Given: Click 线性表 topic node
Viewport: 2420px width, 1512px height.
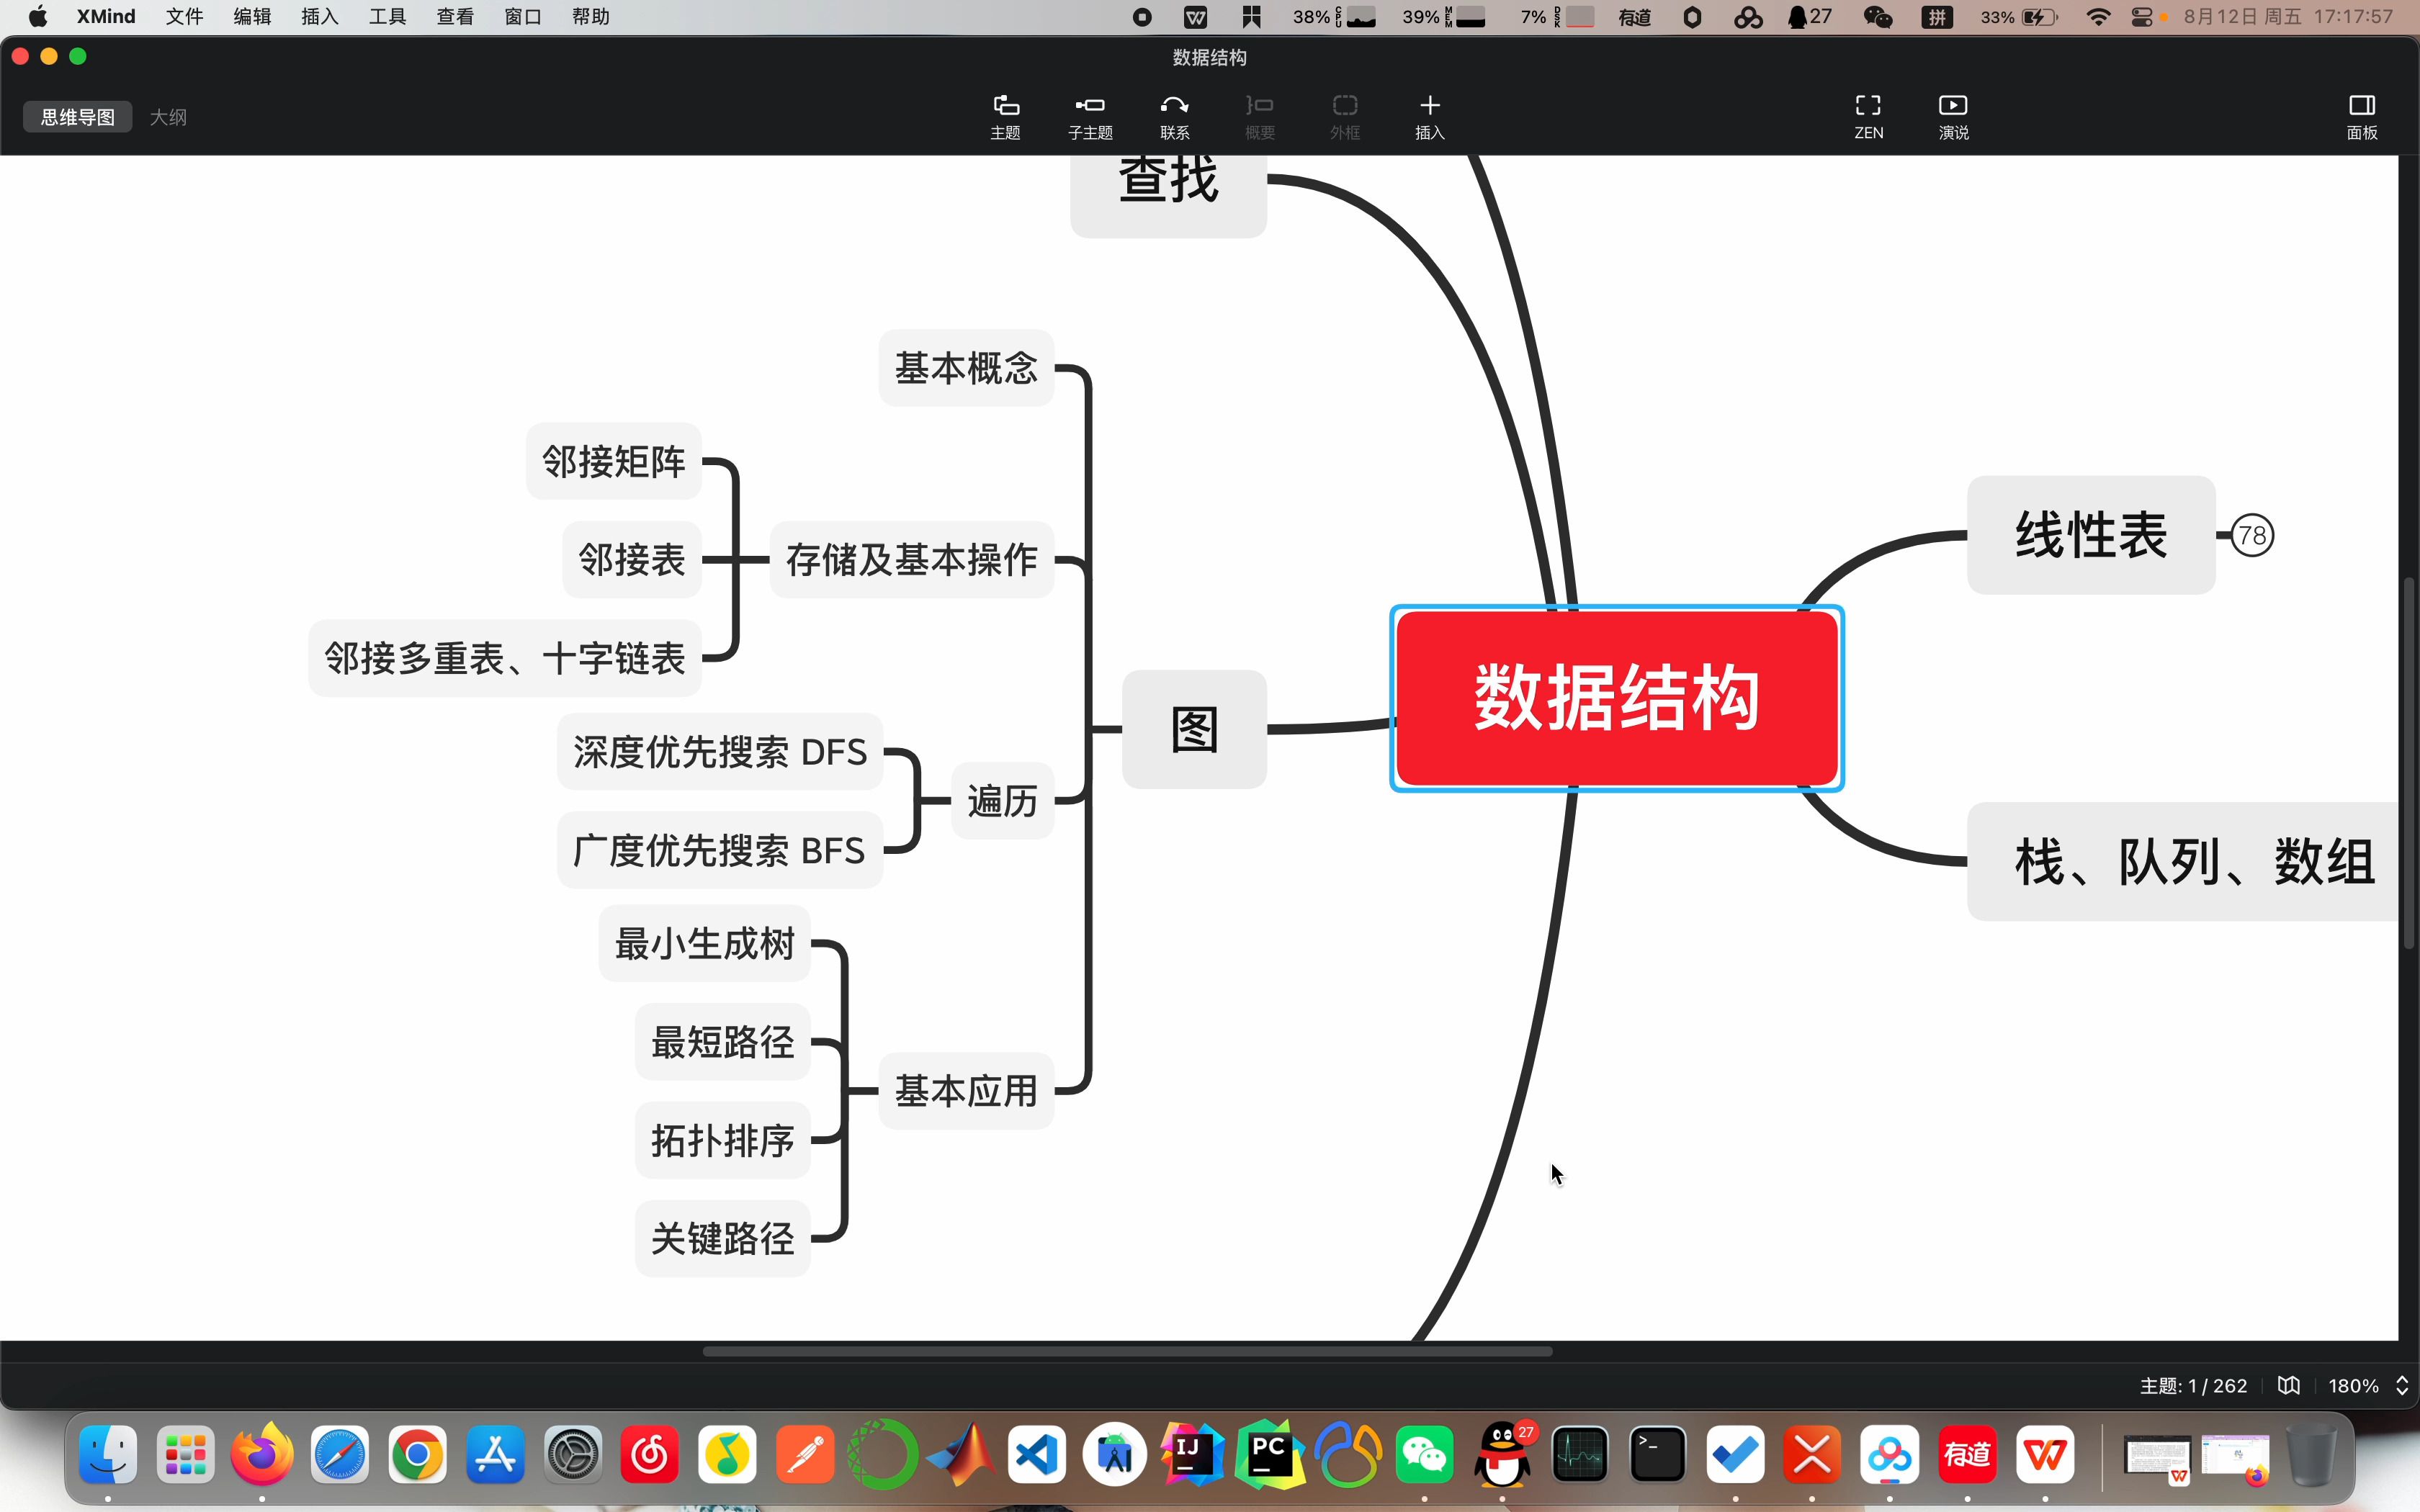Looking at the screenshot, I should (x=2091, y=535).
